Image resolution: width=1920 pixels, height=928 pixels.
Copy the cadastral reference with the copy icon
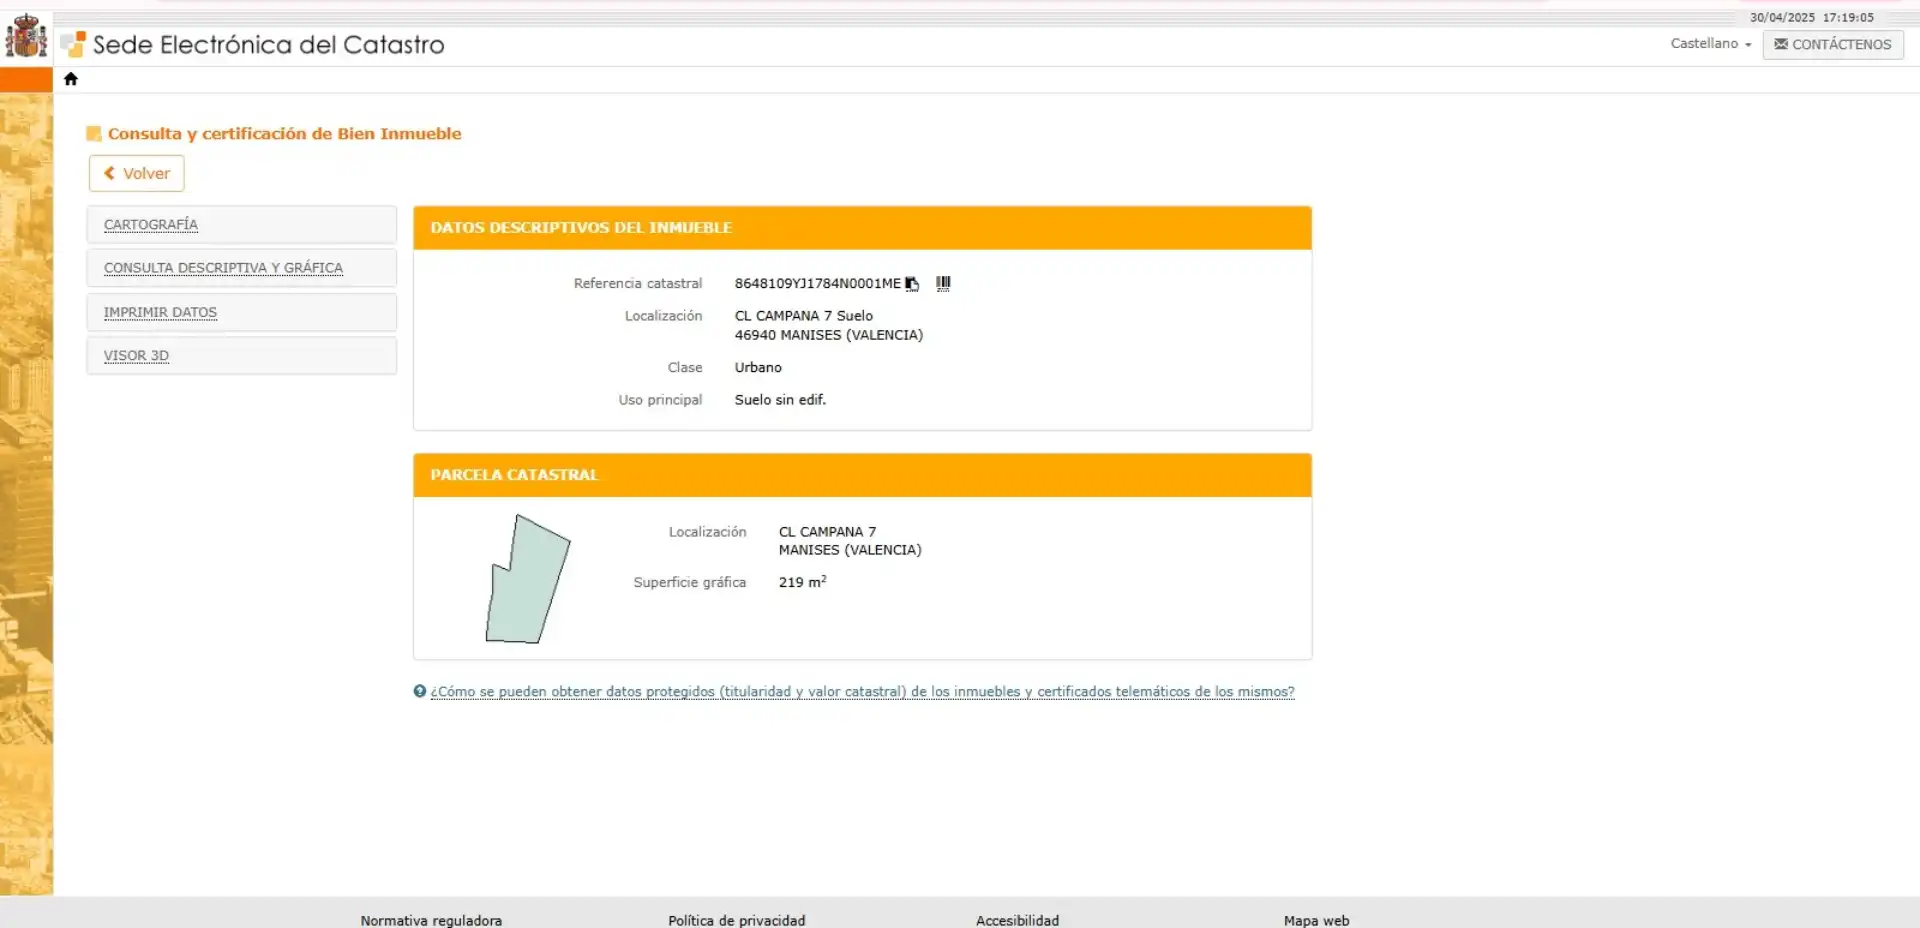click(912, 284)
